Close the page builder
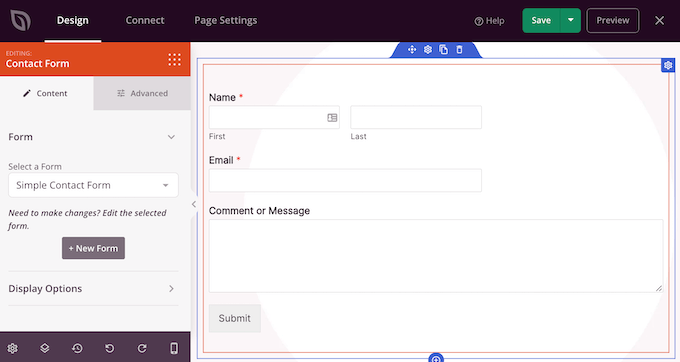The width and height of the screenshot is (680, 362). pos(660,20)
